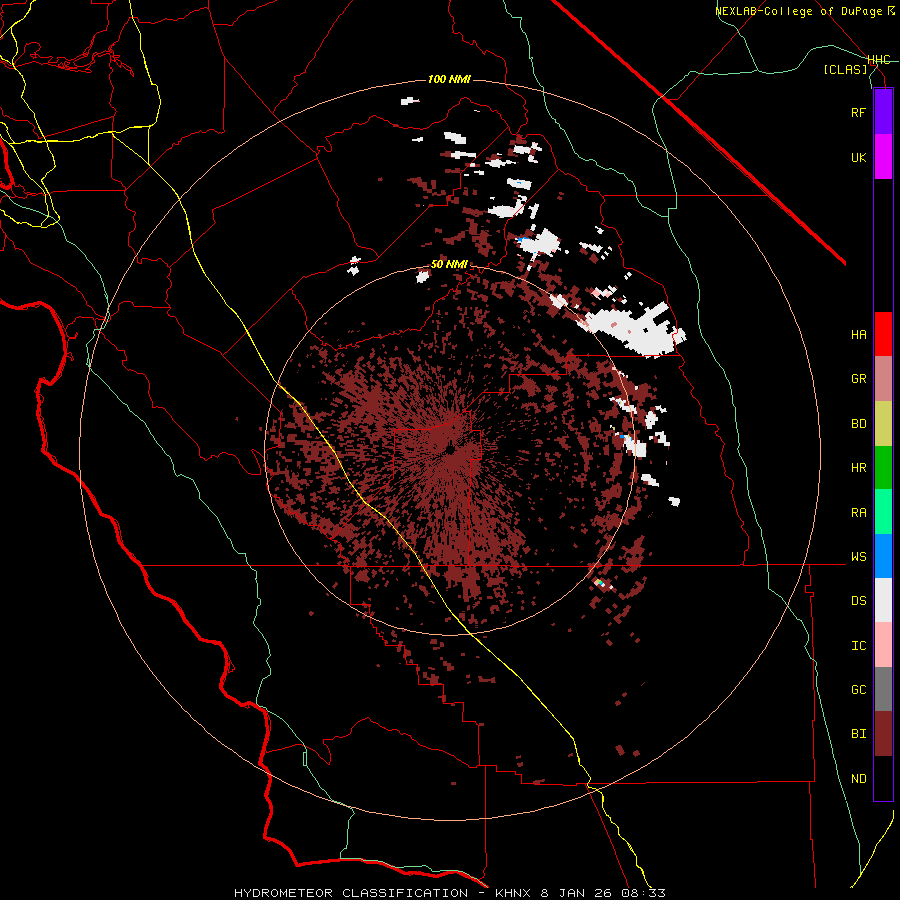The width and height of the screenshot is (900, 900).
Task: Click the RF legend label
Action: coord(859,112)
